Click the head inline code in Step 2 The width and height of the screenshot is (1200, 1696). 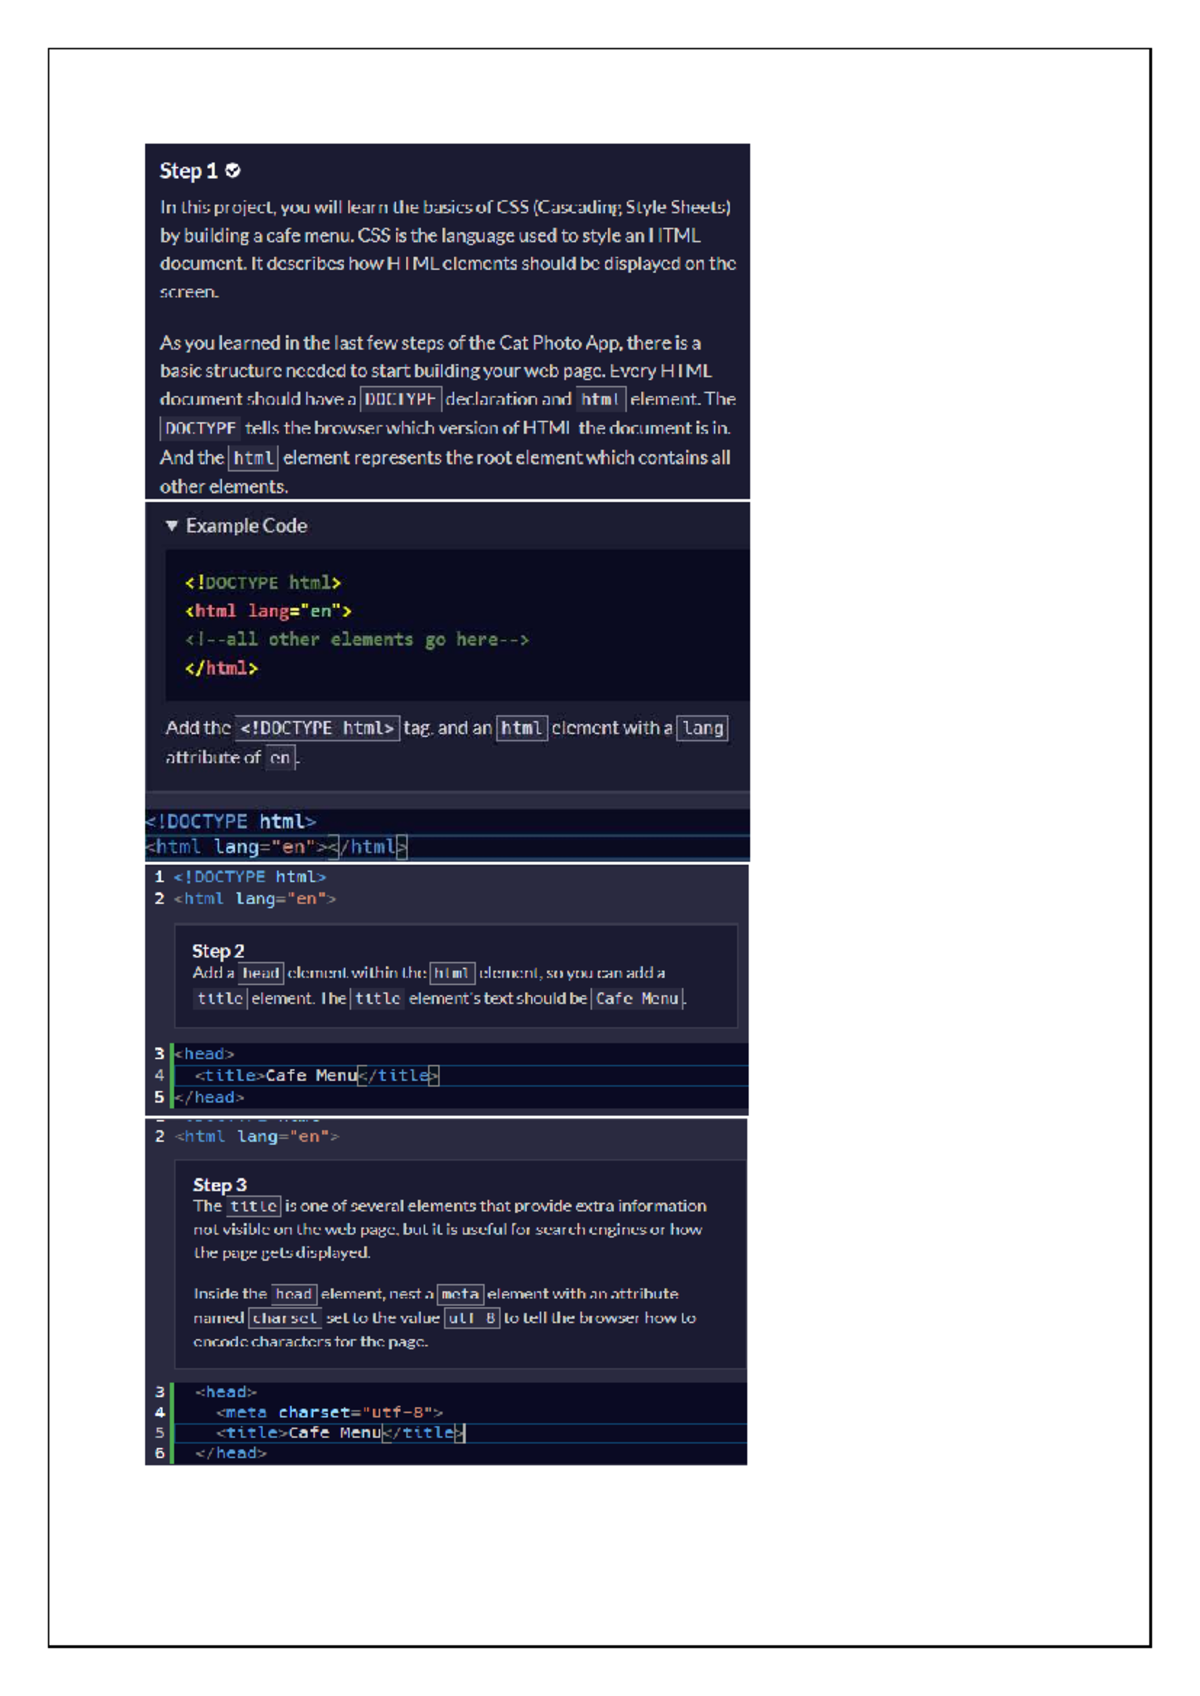[x=261, y=973]
